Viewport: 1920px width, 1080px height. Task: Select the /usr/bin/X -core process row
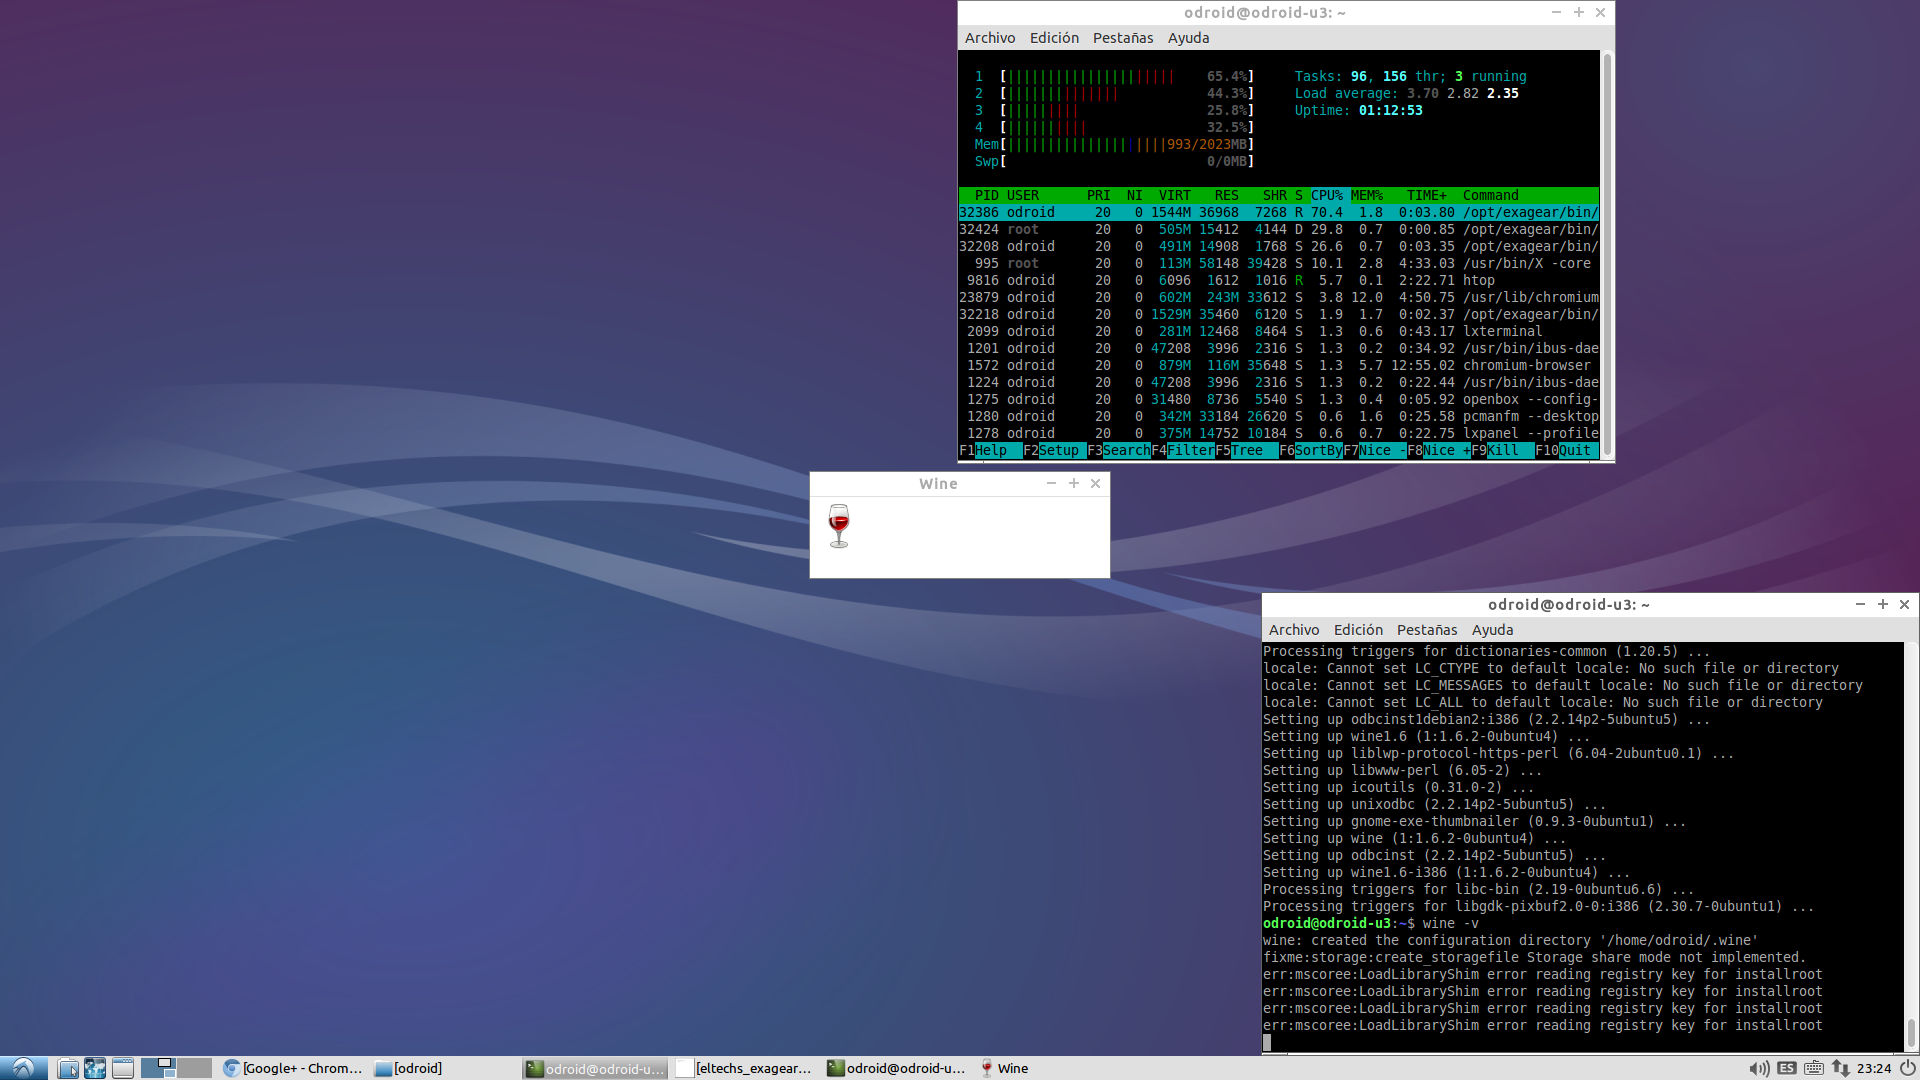1279,264
